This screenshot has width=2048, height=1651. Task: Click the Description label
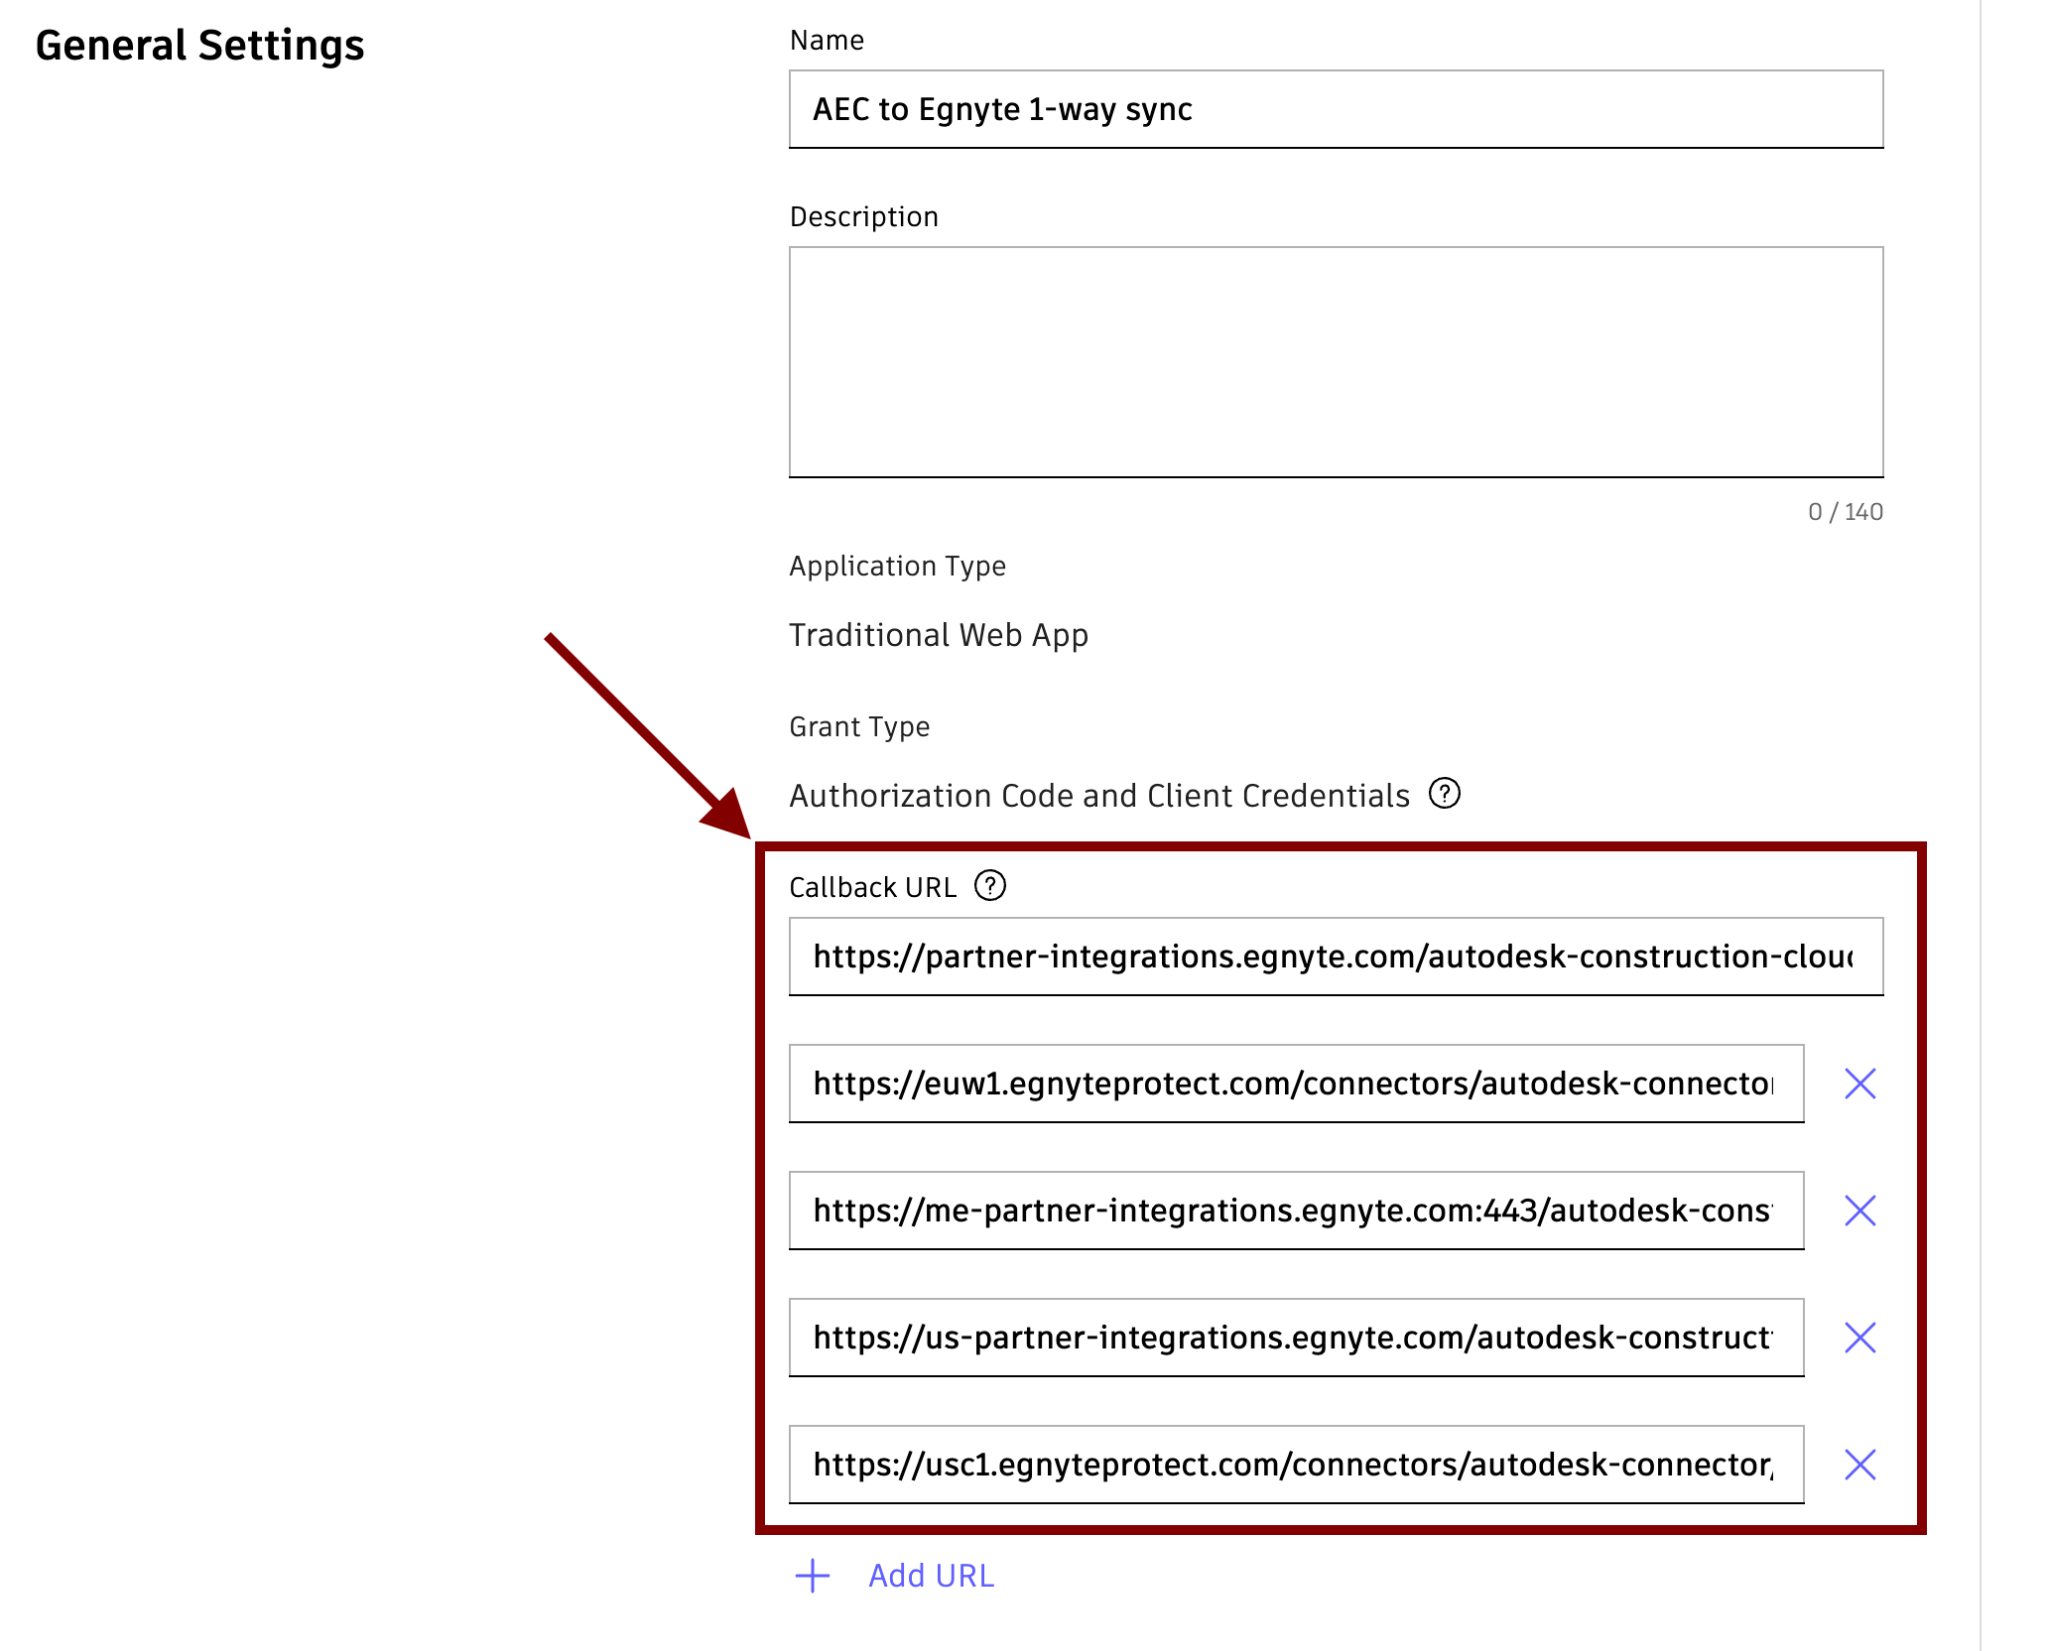click(x=863, y=217)
